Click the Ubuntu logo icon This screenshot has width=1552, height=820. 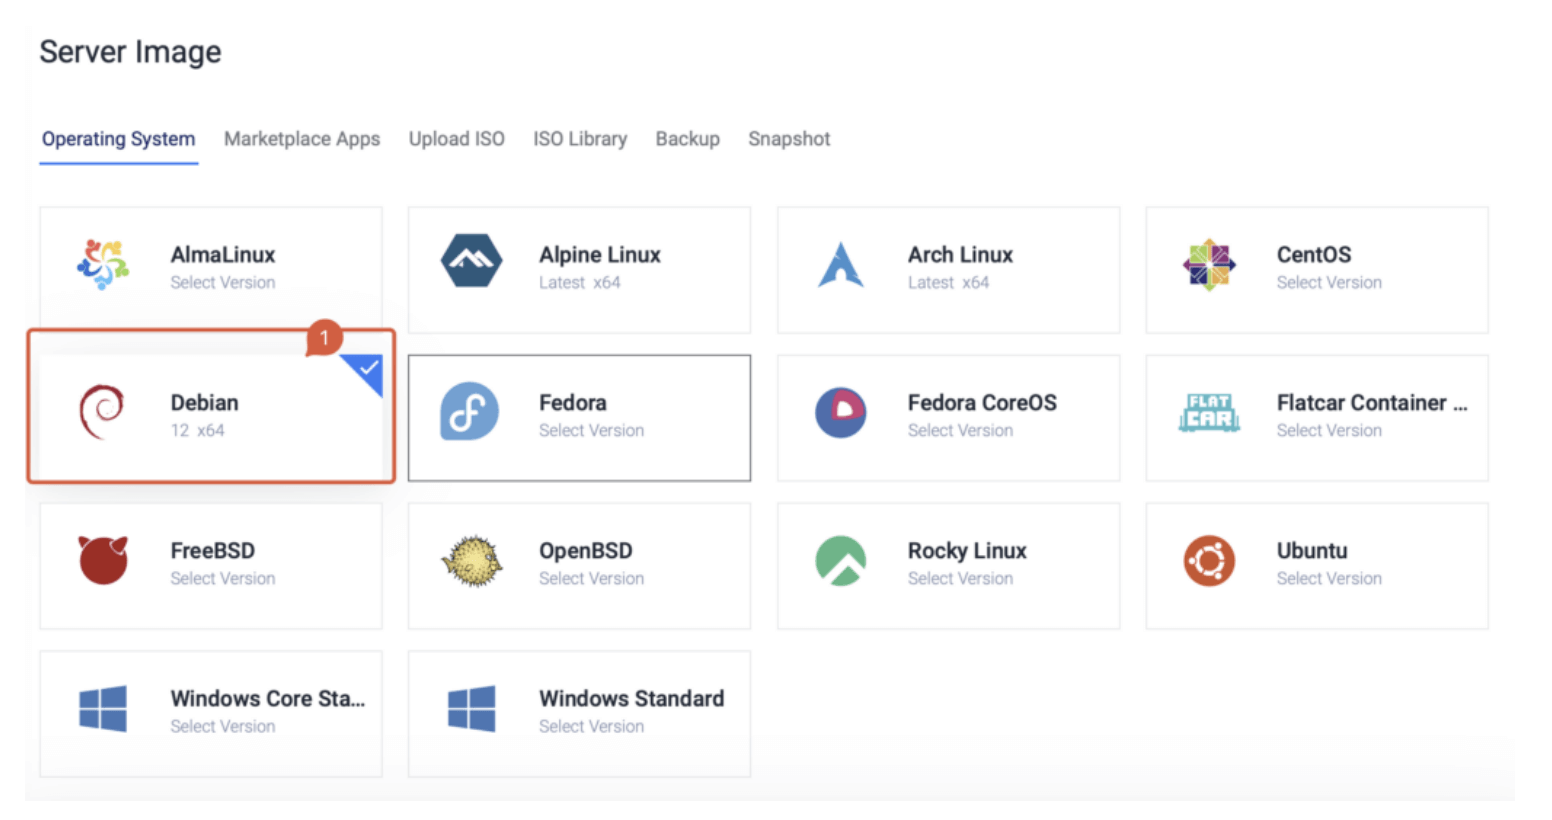click(x=1209, y=560)
